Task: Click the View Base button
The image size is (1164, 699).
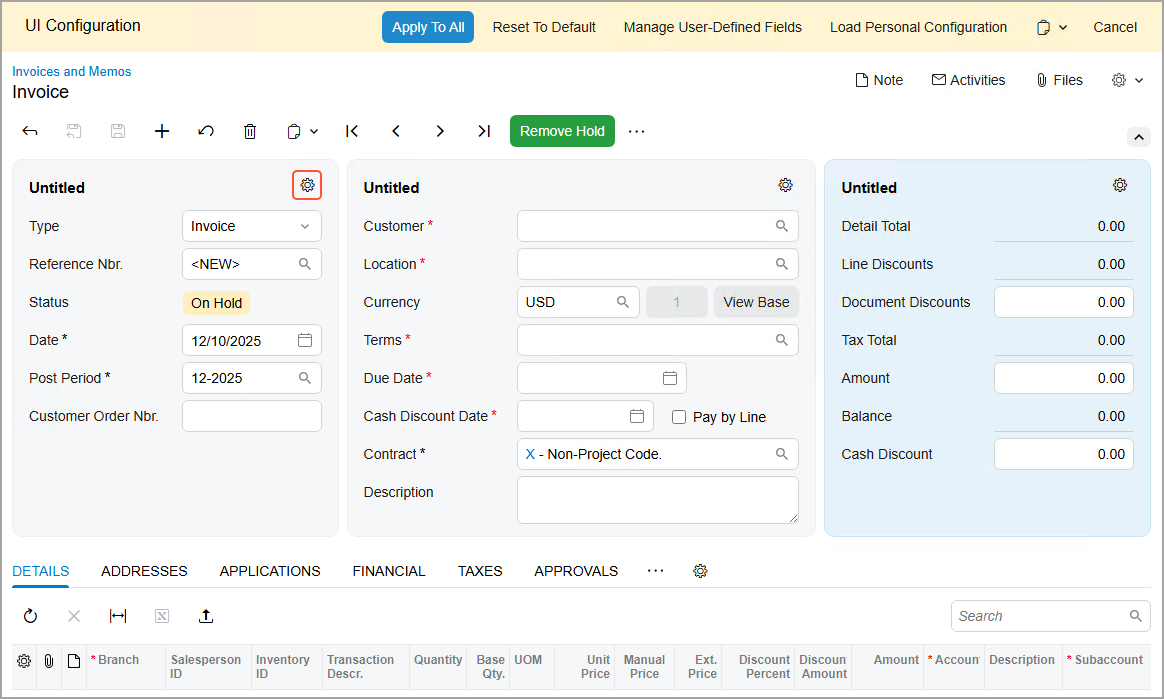Action: click(x=756, y=302)
